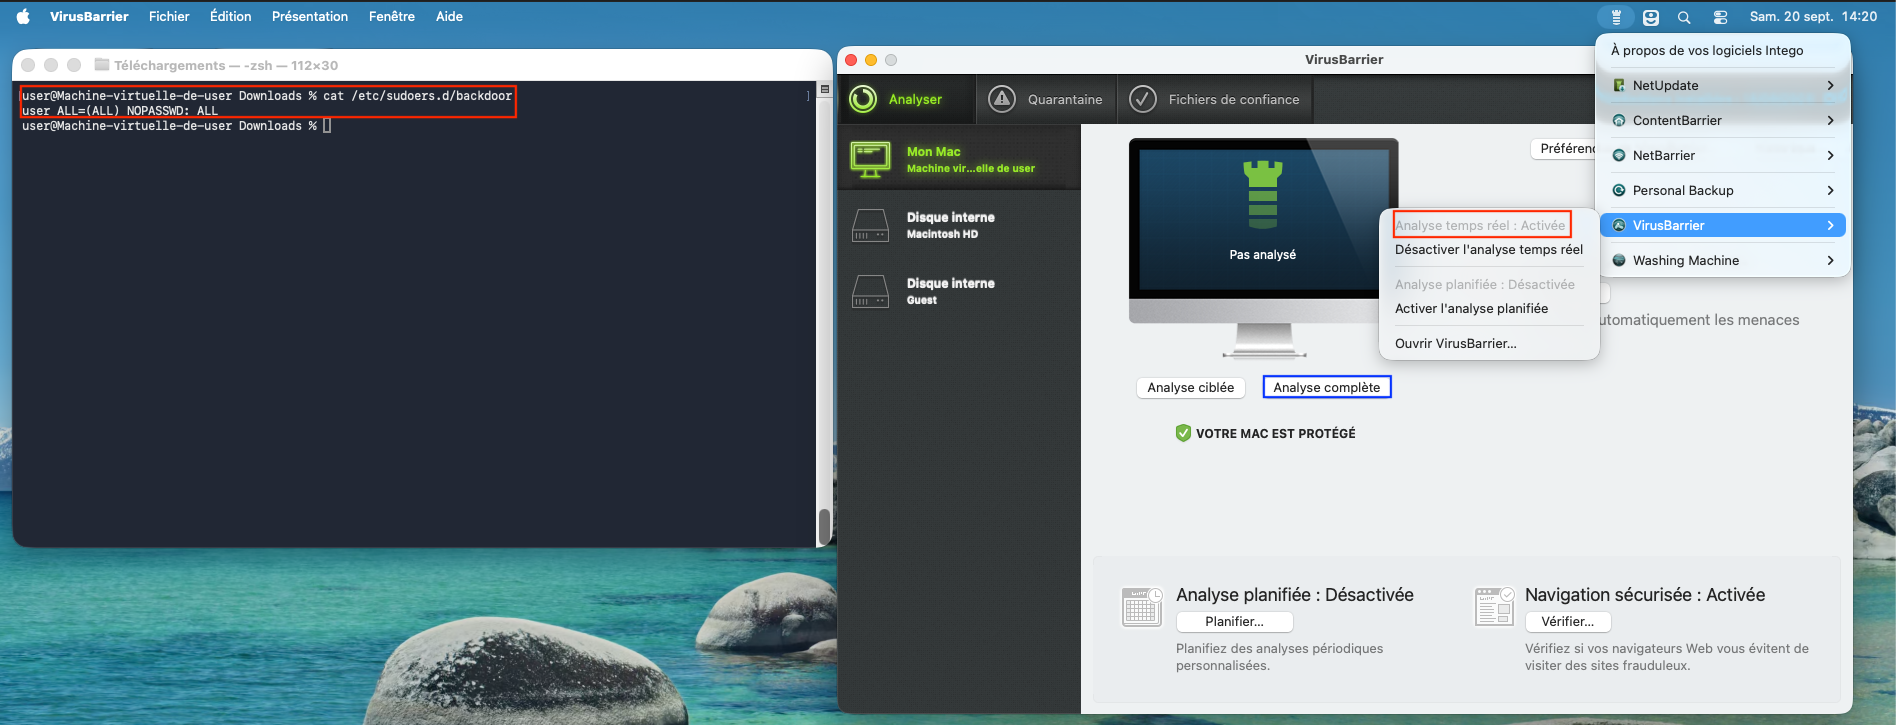This screenshot has width=1896, height=725.
Task: Expand the Personal Backup submenu
Action: click(1830, 191)
